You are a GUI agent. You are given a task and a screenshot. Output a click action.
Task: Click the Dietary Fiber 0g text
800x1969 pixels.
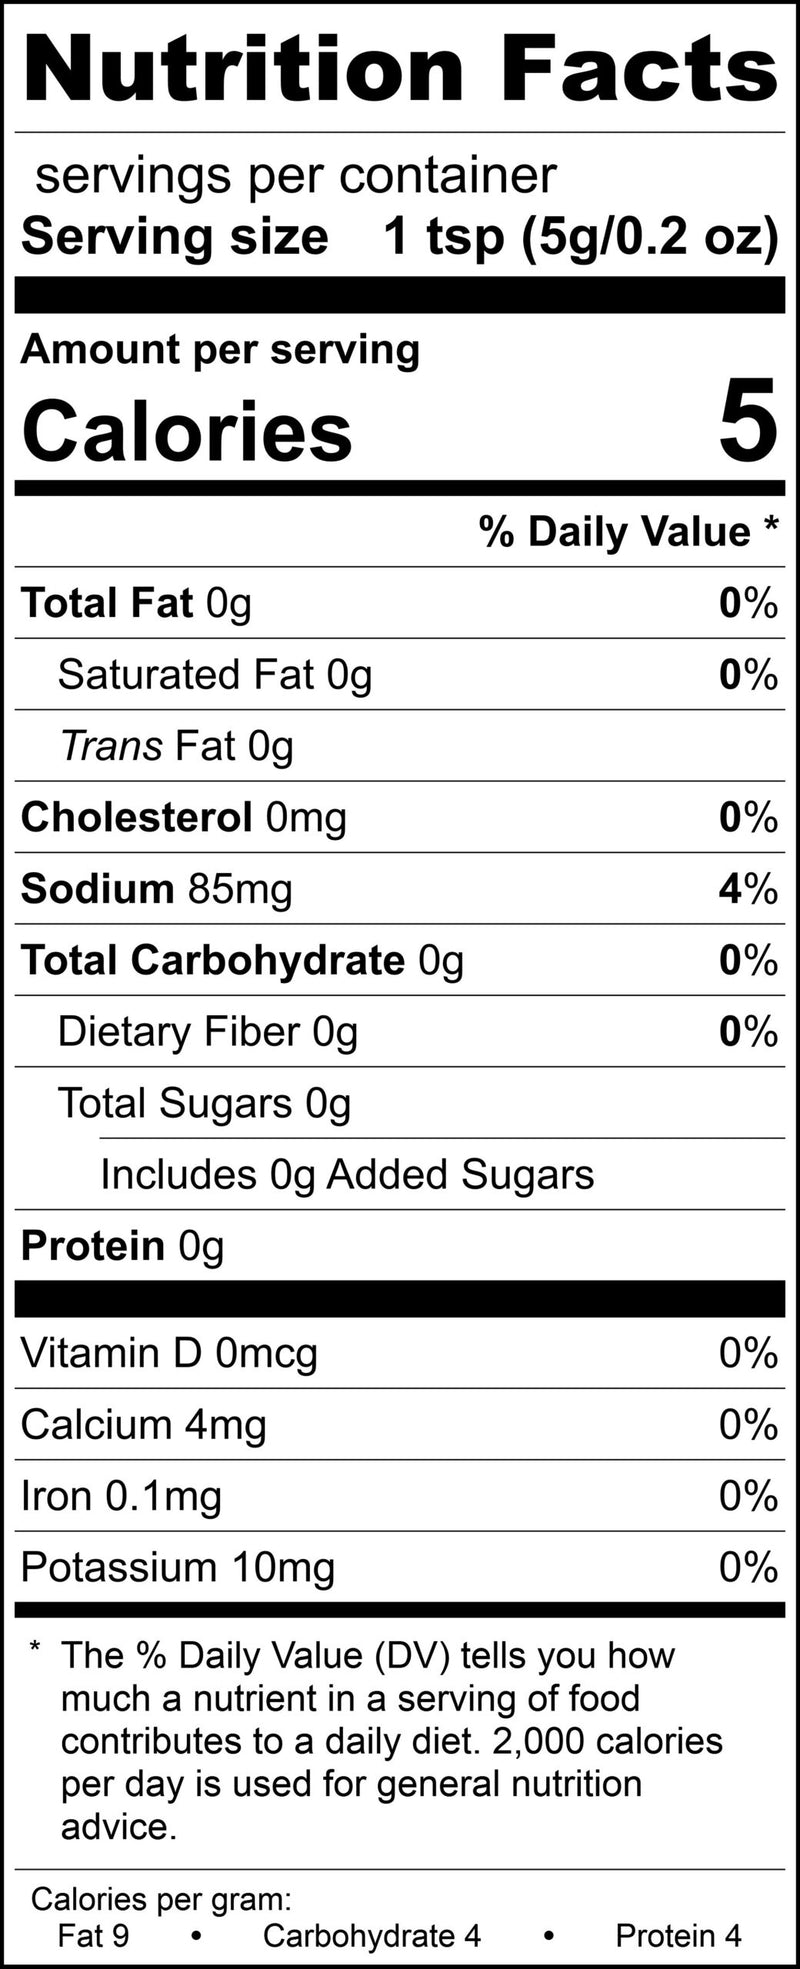point(208,1032)
